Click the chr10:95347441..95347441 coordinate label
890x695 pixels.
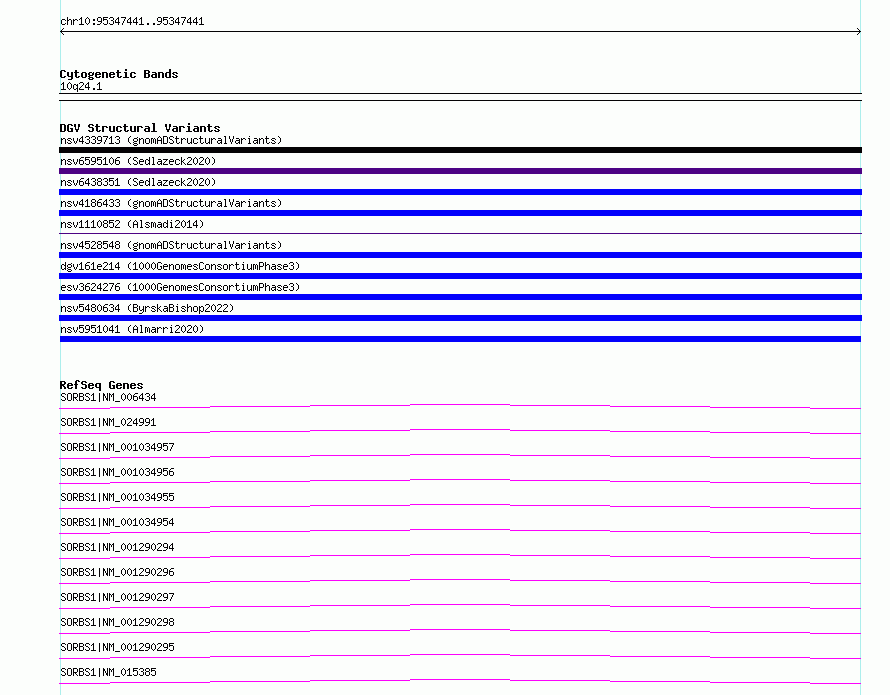click(x=132, y=22)
